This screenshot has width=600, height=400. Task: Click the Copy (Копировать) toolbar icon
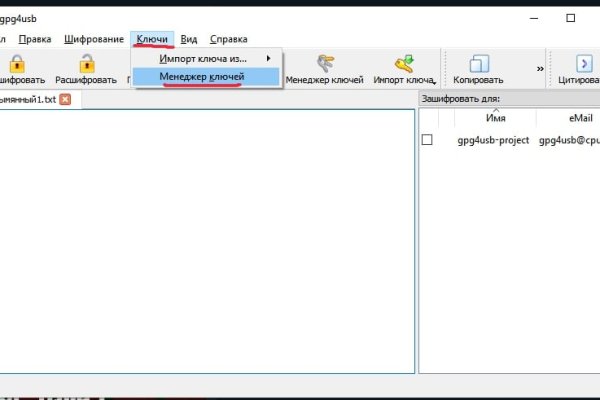[x=477, y=61]
